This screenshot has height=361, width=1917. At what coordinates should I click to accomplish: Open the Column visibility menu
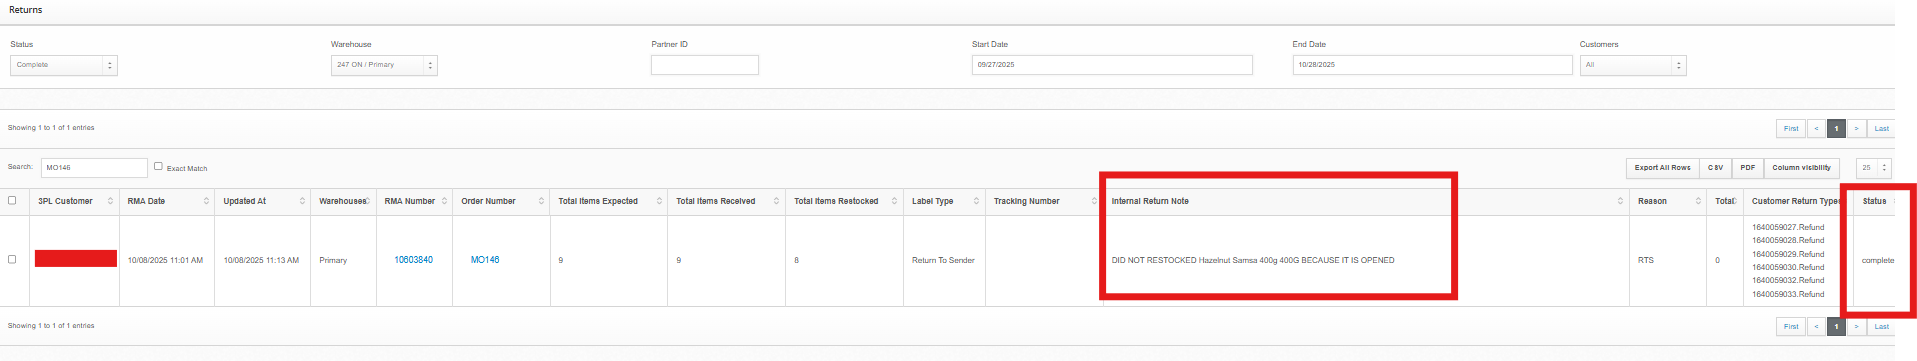[1801, 168]
